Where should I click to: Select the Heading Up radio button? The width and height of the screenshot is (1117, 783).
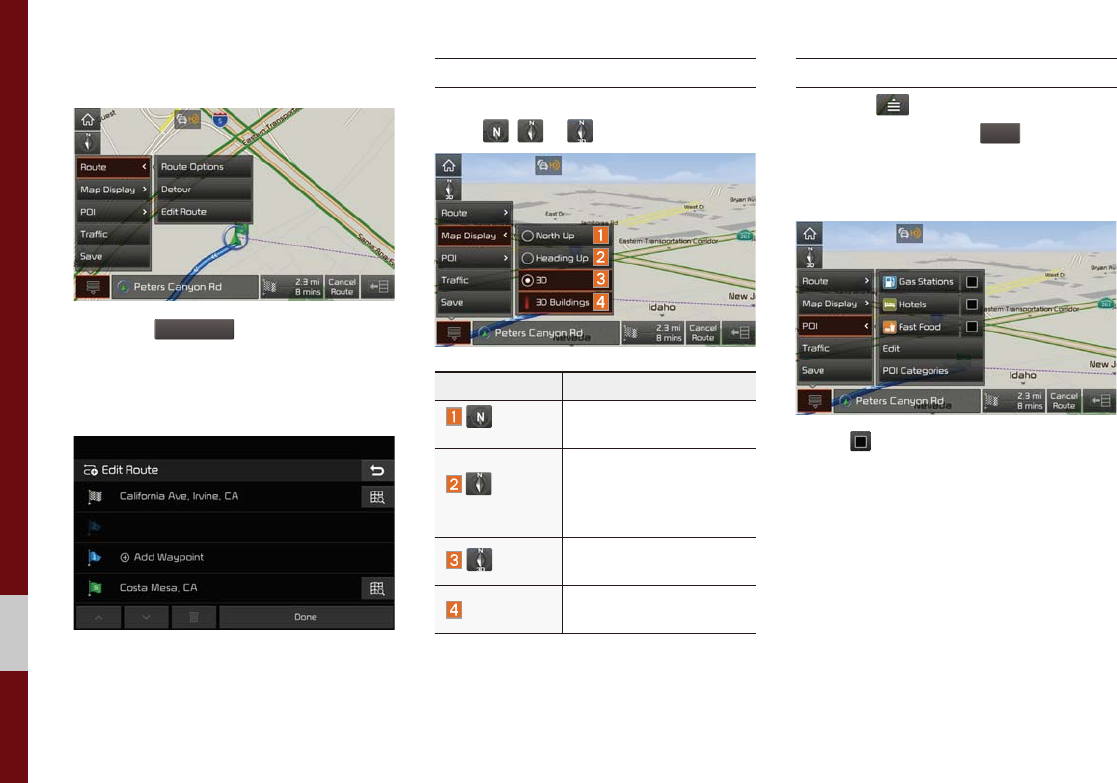(528, 259)
